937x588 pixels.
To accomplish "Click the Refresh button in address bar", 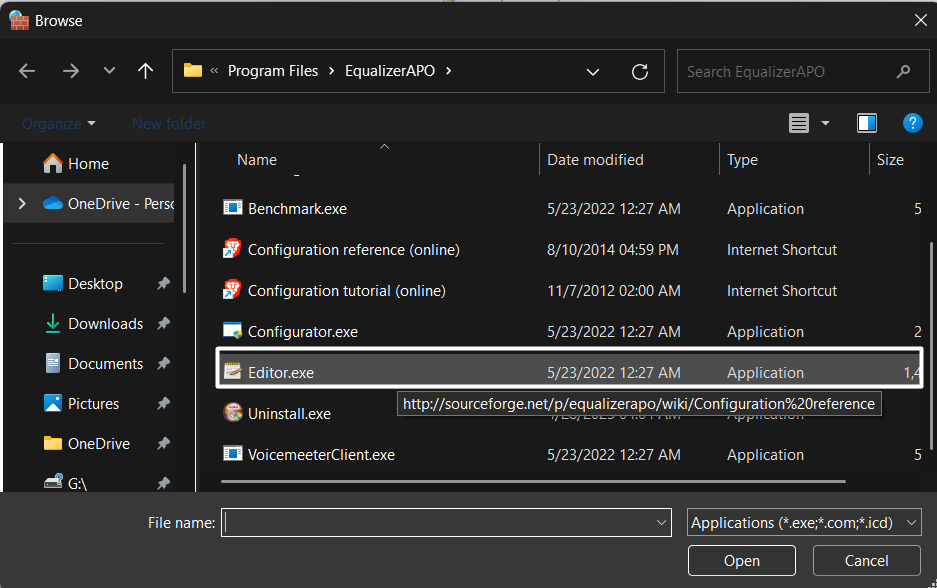I will pyautogui.click(x=640, y=72).
